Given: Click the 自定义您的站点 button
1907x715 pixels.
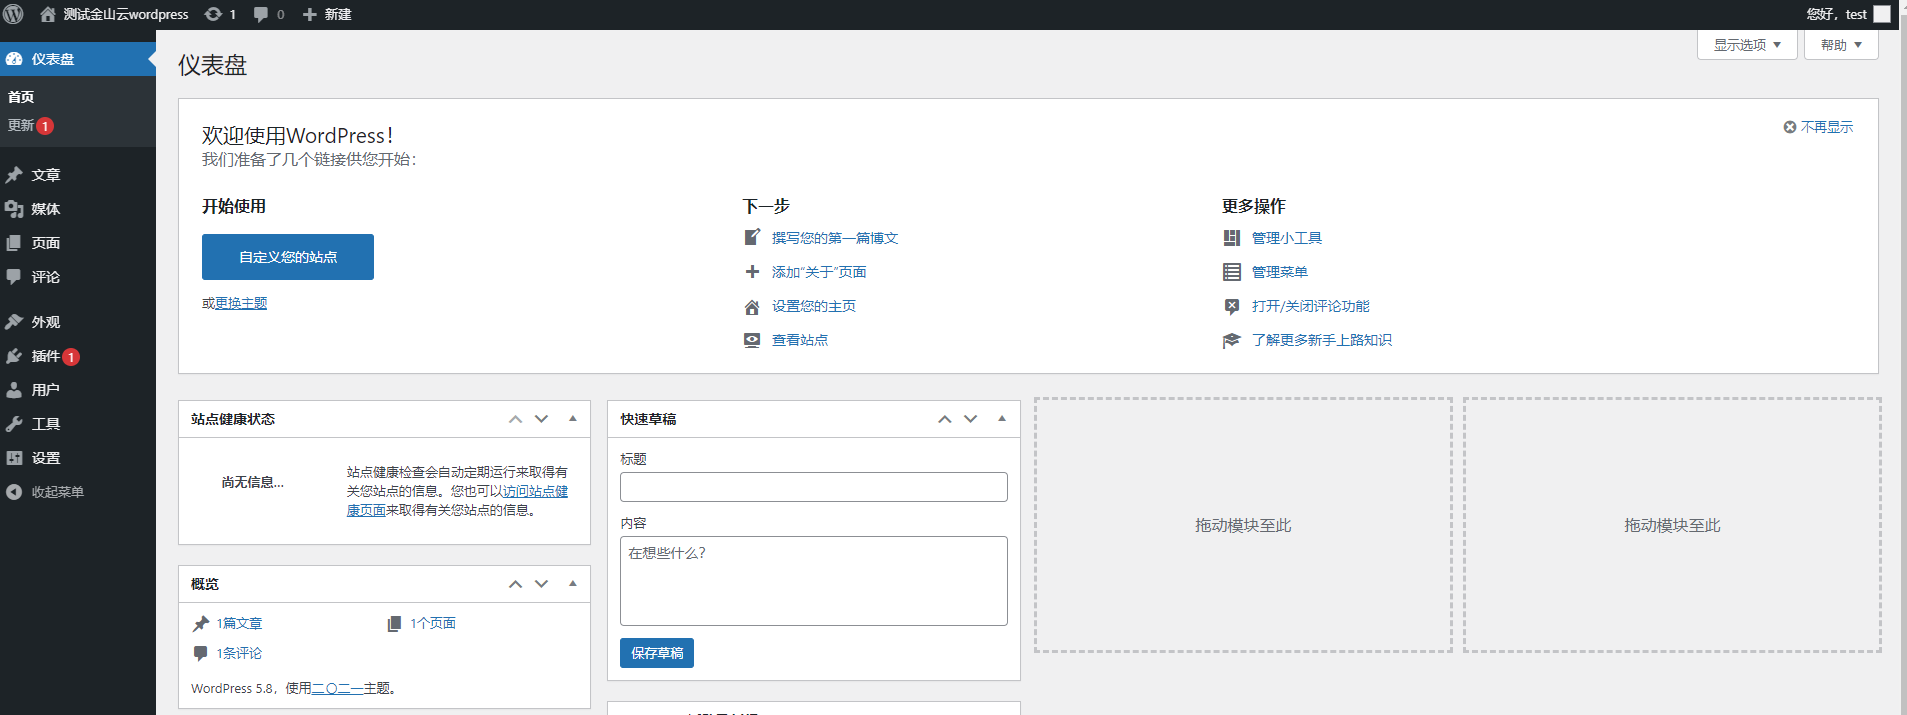Looking at the screenshot, I should pos(288,257).
